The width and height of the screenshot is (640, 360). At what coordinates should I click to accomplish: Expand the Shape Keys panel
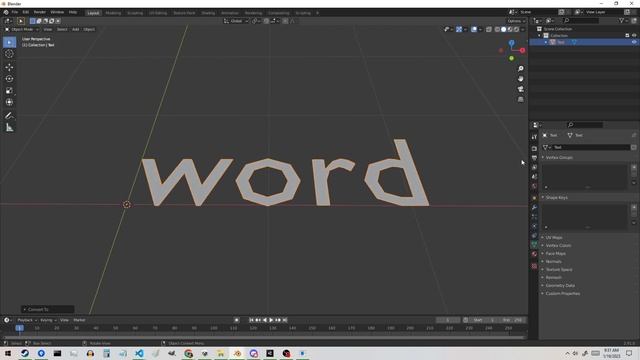coord(556,198)
